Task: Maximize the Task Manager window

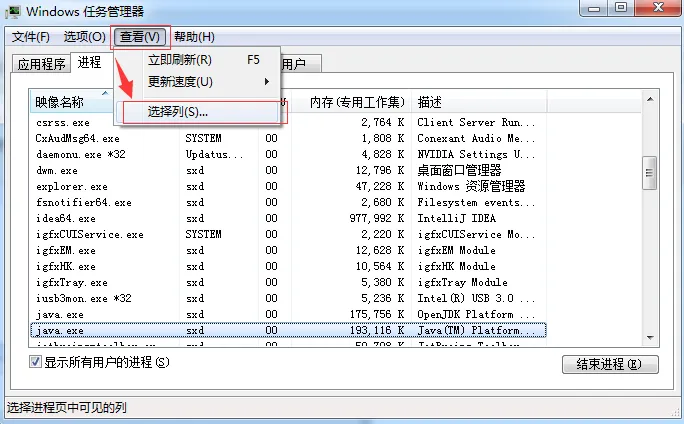Action: click(620, 10)
